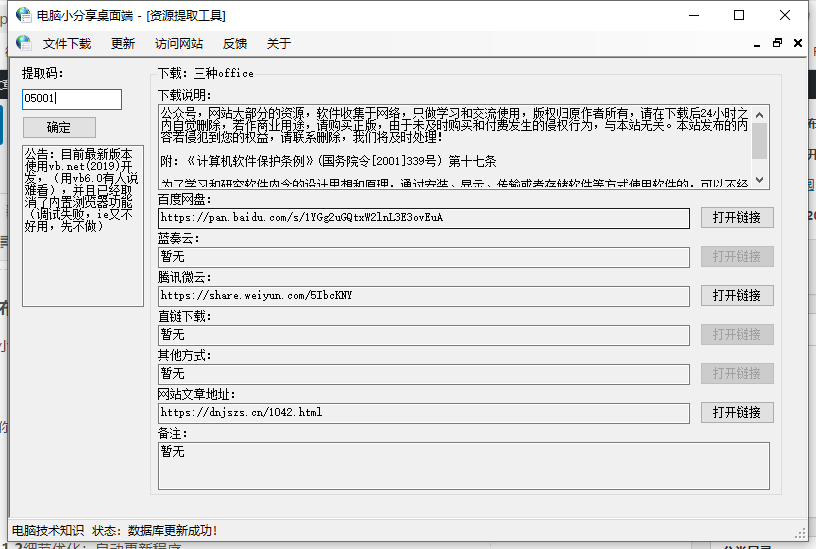The height and width of the screenshot is (549, 816).
Task: Click the 蓝奏云 field showing 暂无
Action: click(x=424, y=257)
